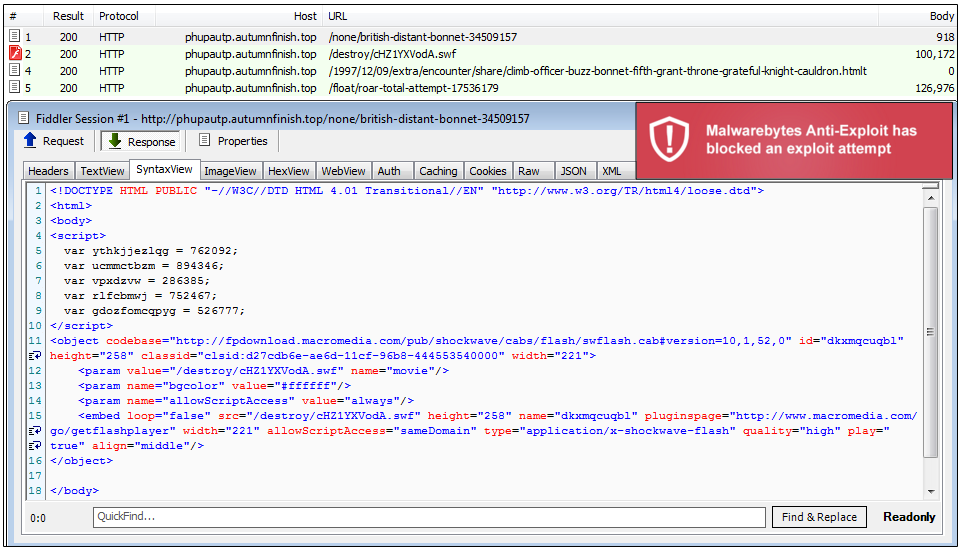Switch to the JSON tab
Screen dimensions: 962x552
click(x=573, y=171)
